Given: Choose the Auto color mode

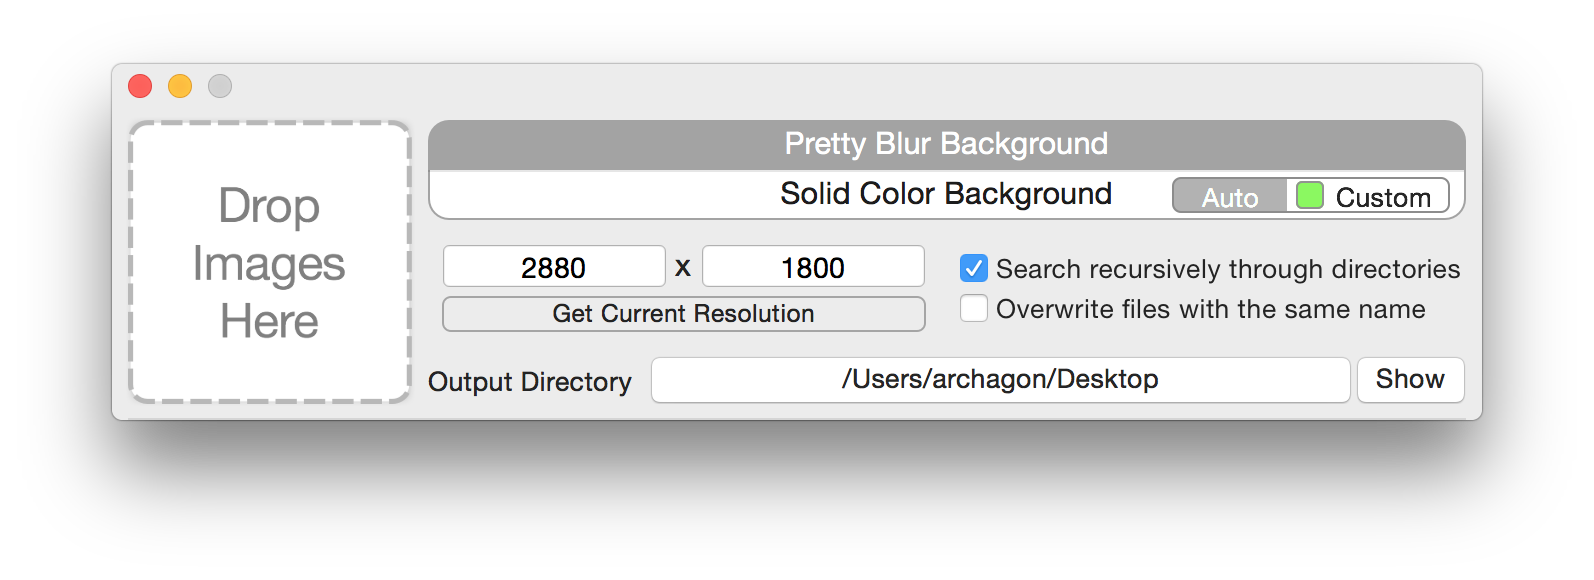Looking at the screenshot, I should [x=1230, y=196].
